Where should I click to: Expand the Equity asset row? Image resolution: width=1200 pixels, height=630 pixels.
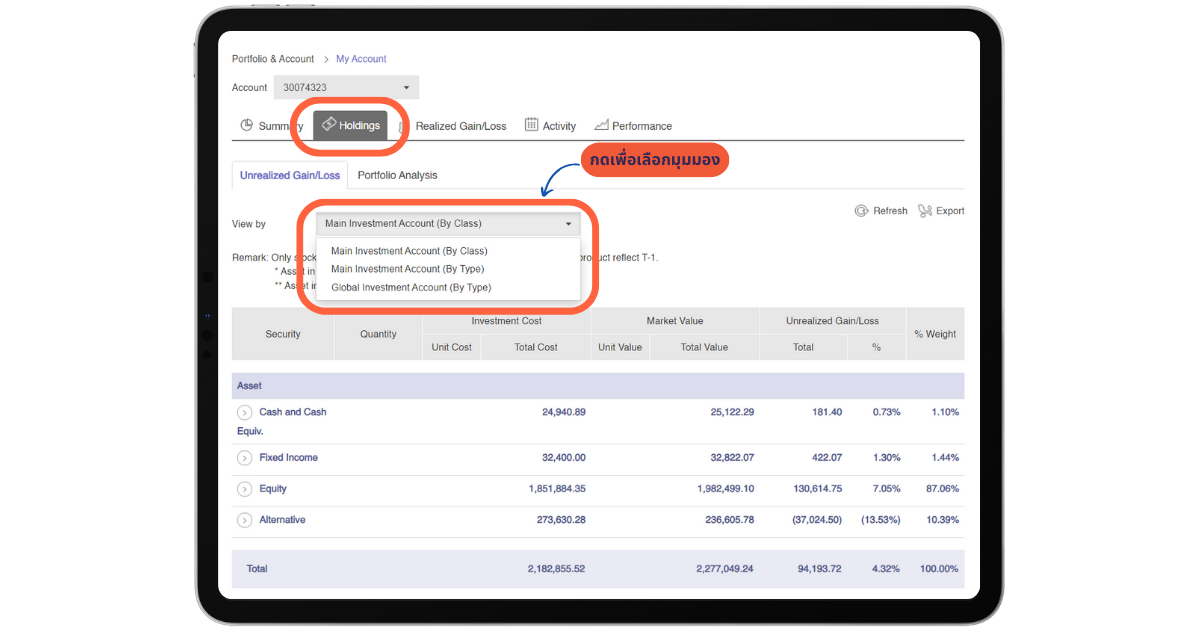point(245,489)
